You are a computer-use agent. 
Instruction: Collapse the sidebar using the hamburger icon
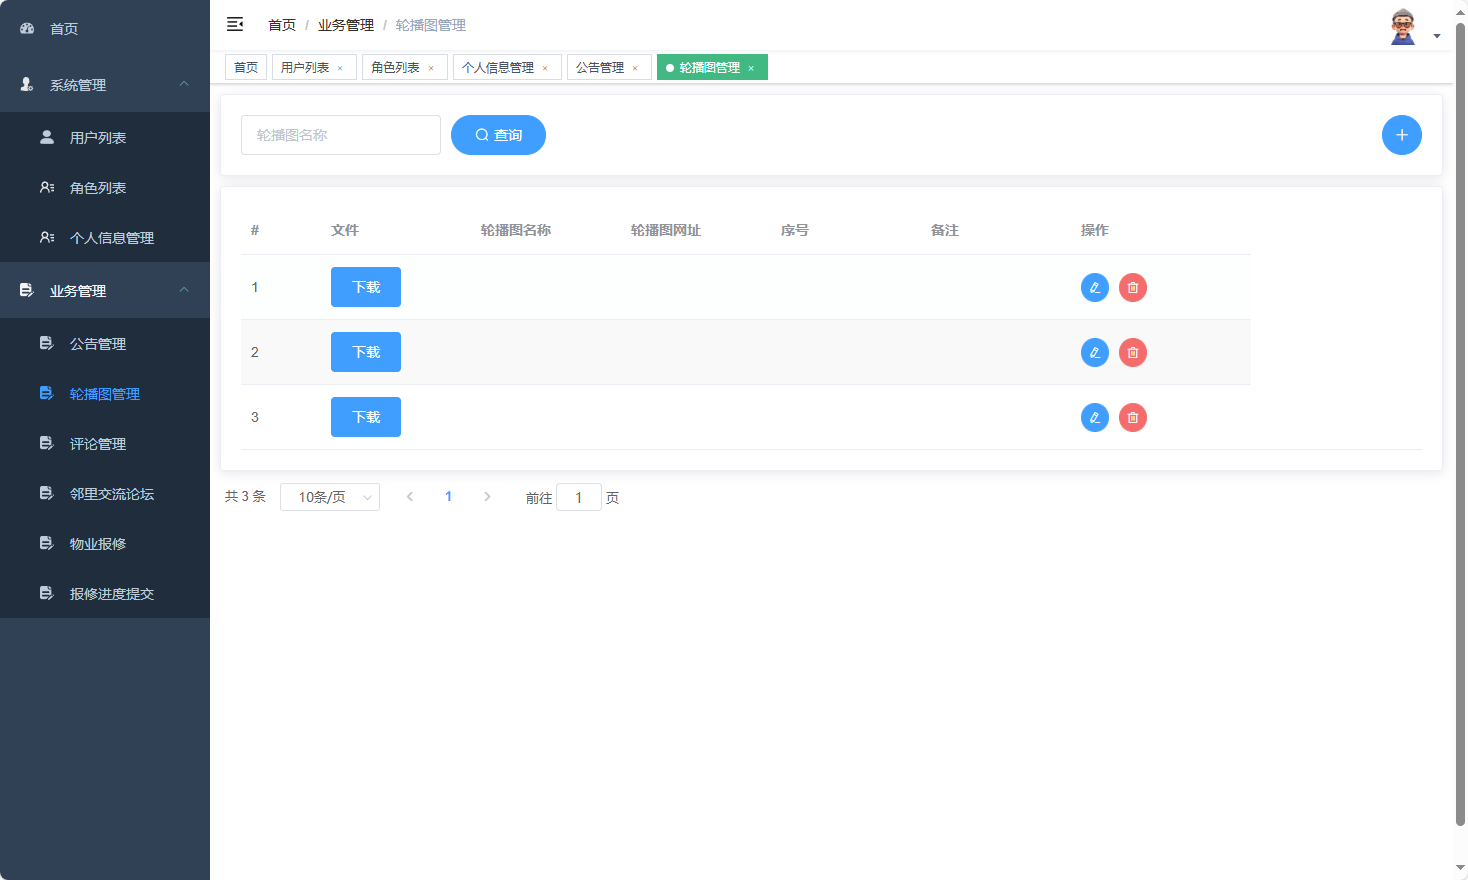tap(235, 24)
